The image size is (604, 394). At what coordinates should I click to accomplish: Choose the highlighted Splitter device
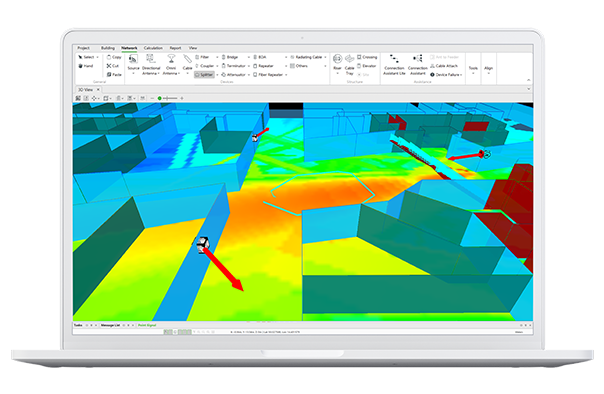tap(204, 75)
